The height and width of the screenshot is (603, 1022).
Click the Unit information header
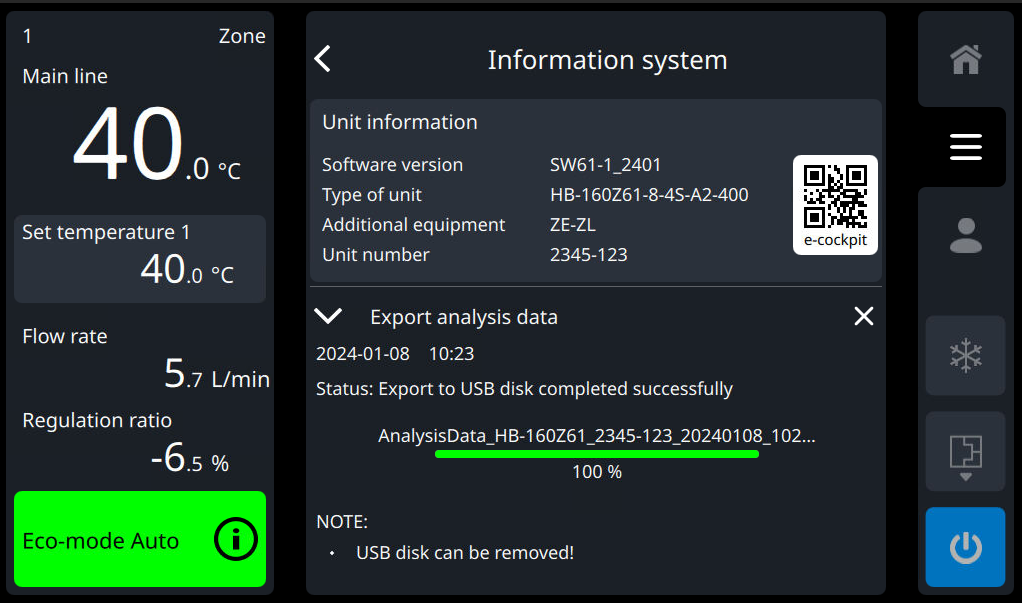pyautogui.click(x=400, y=122)
